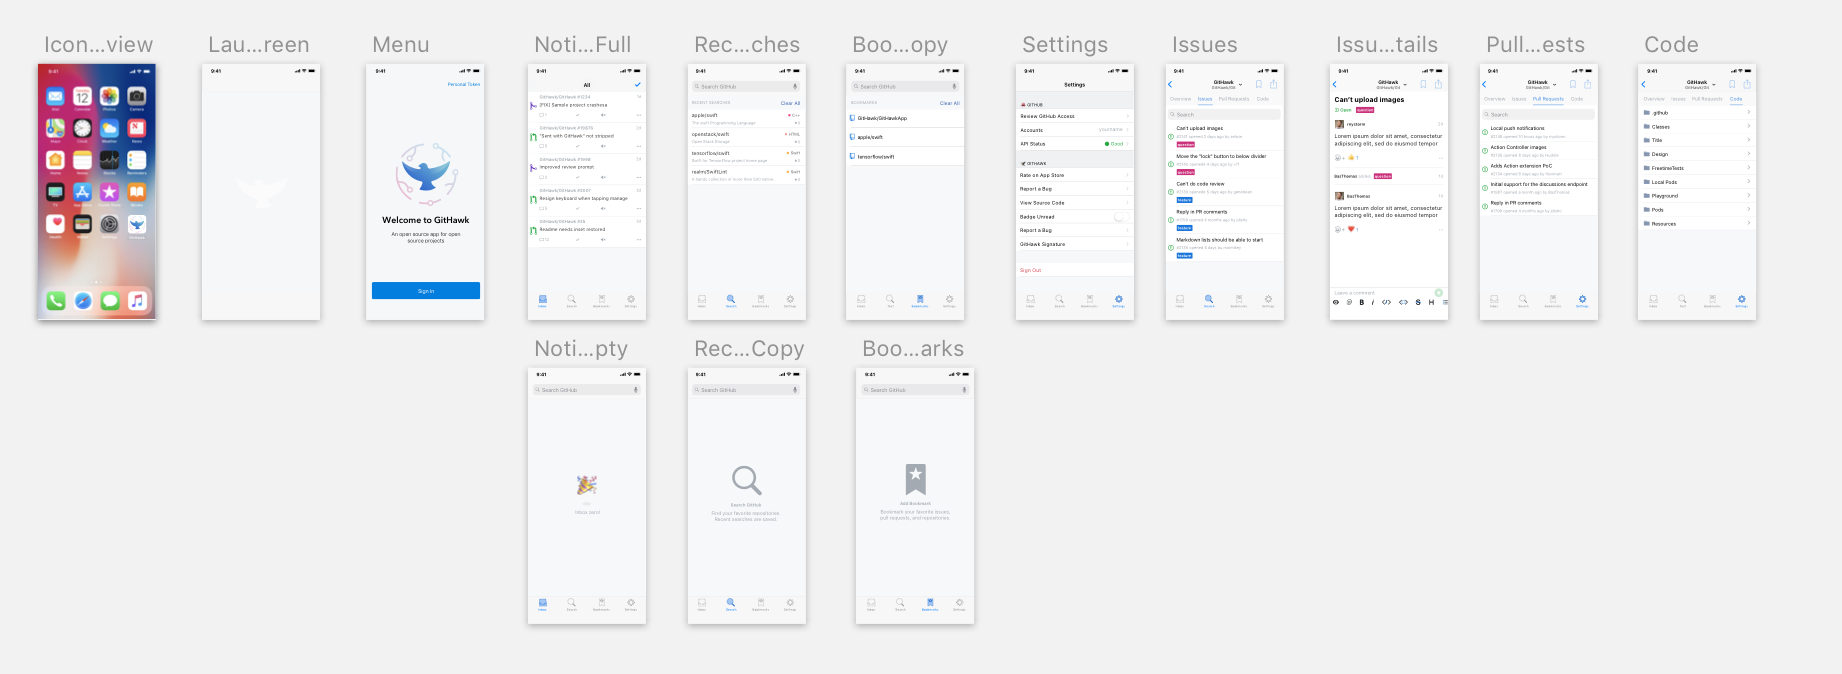Tap the Safari icon in the dock
This screenshot has height=674, width=1842.
click(x=83, y=300)
